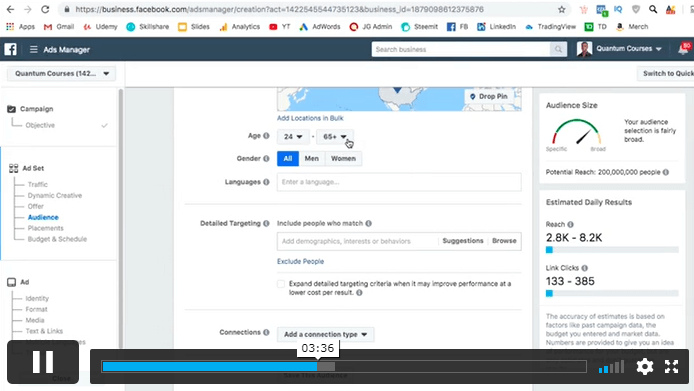Go to Budget & Schedule section

point(57,239)
